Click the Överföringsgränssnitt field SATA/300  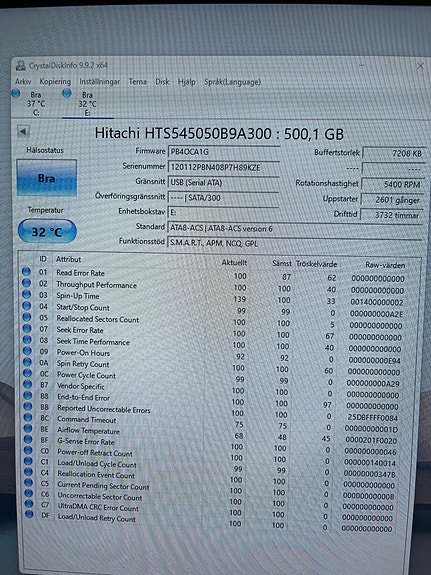[224, 198]
